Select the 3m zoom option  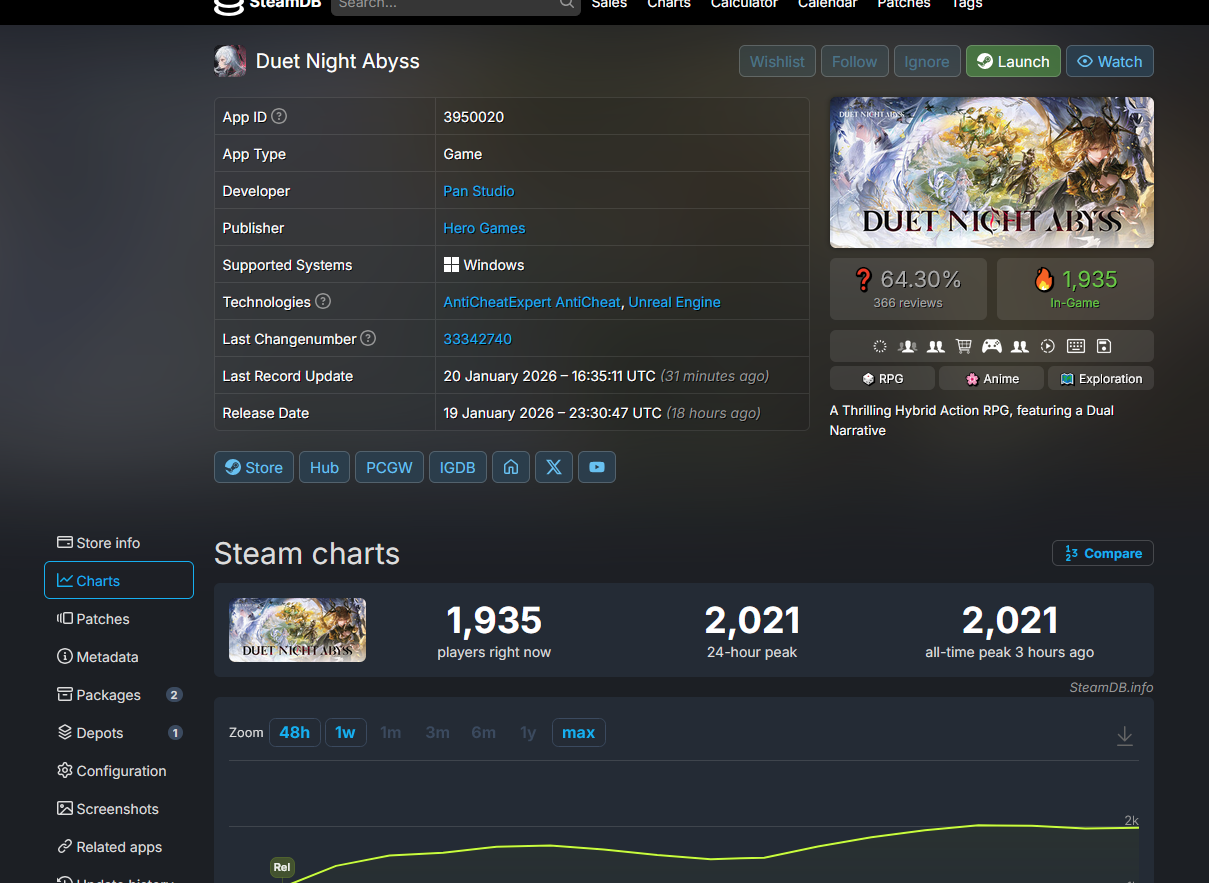coord(437,733)
